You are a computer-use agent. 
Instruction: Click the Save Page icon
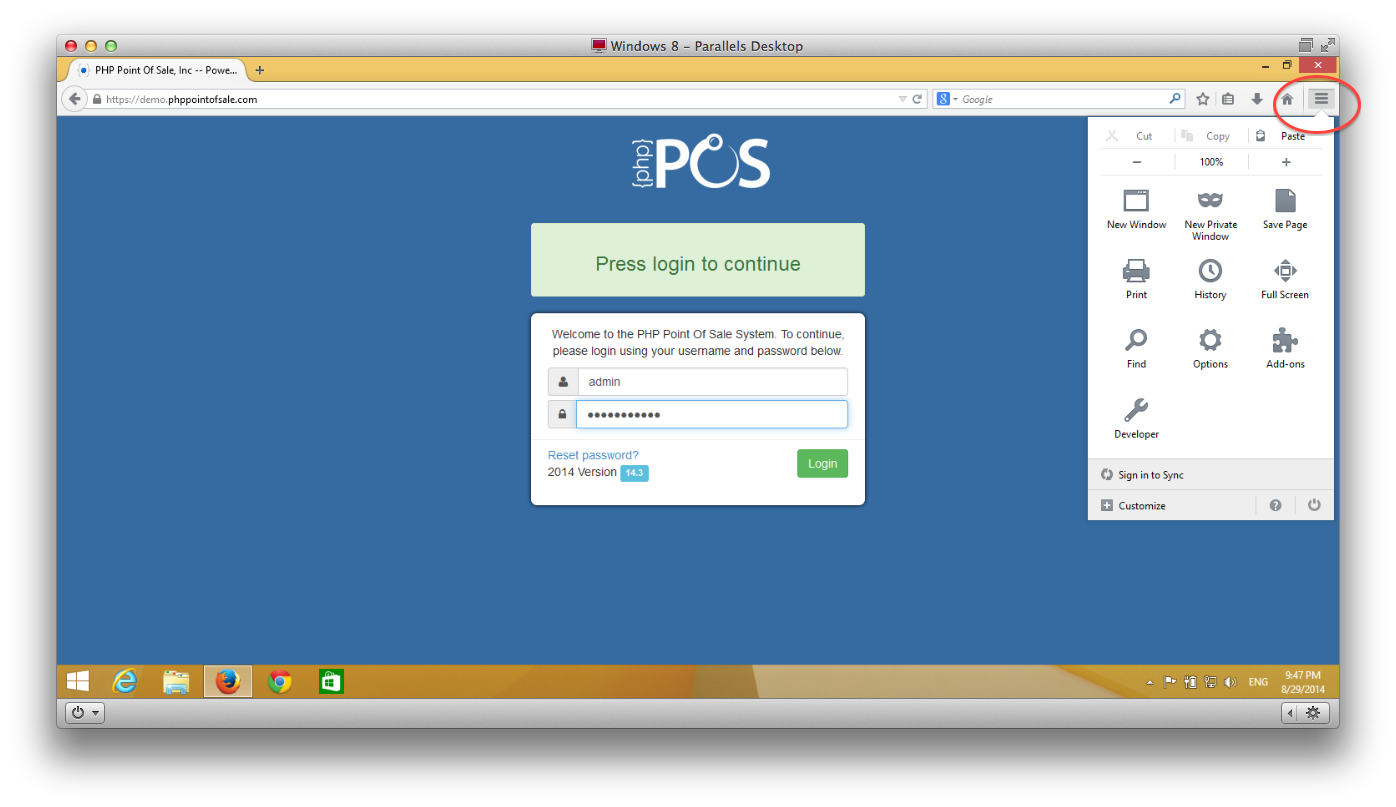point(1285,201)
